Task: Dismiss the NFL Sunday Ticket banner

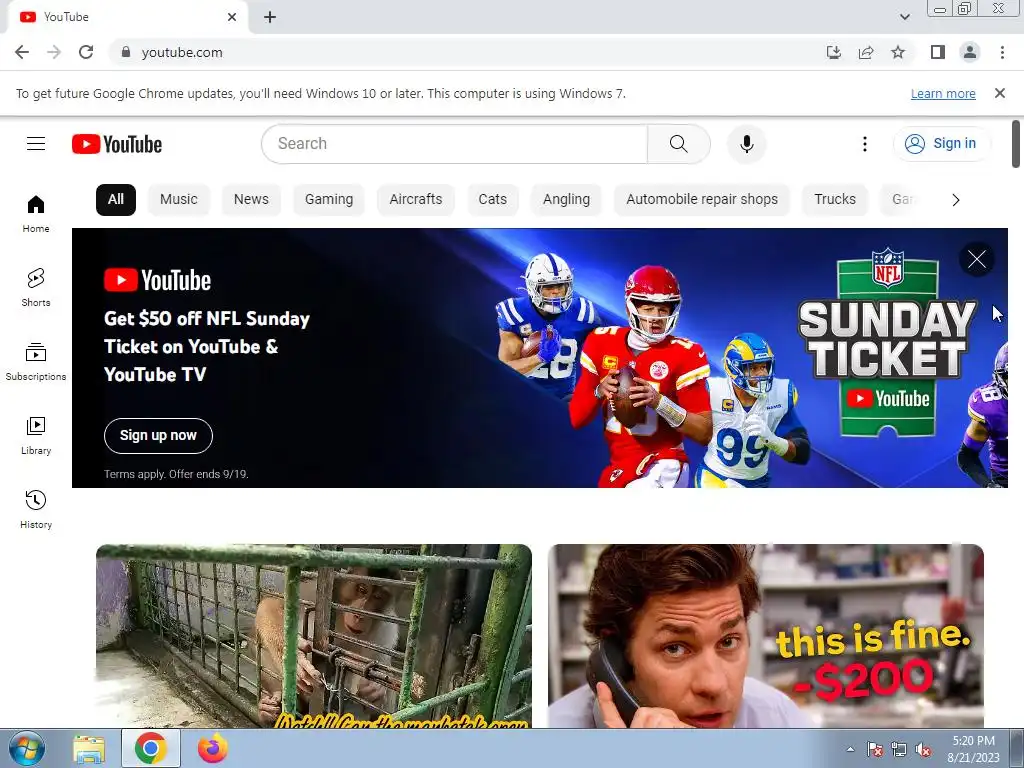Action: pyautogui.click(x=977, y=259)
